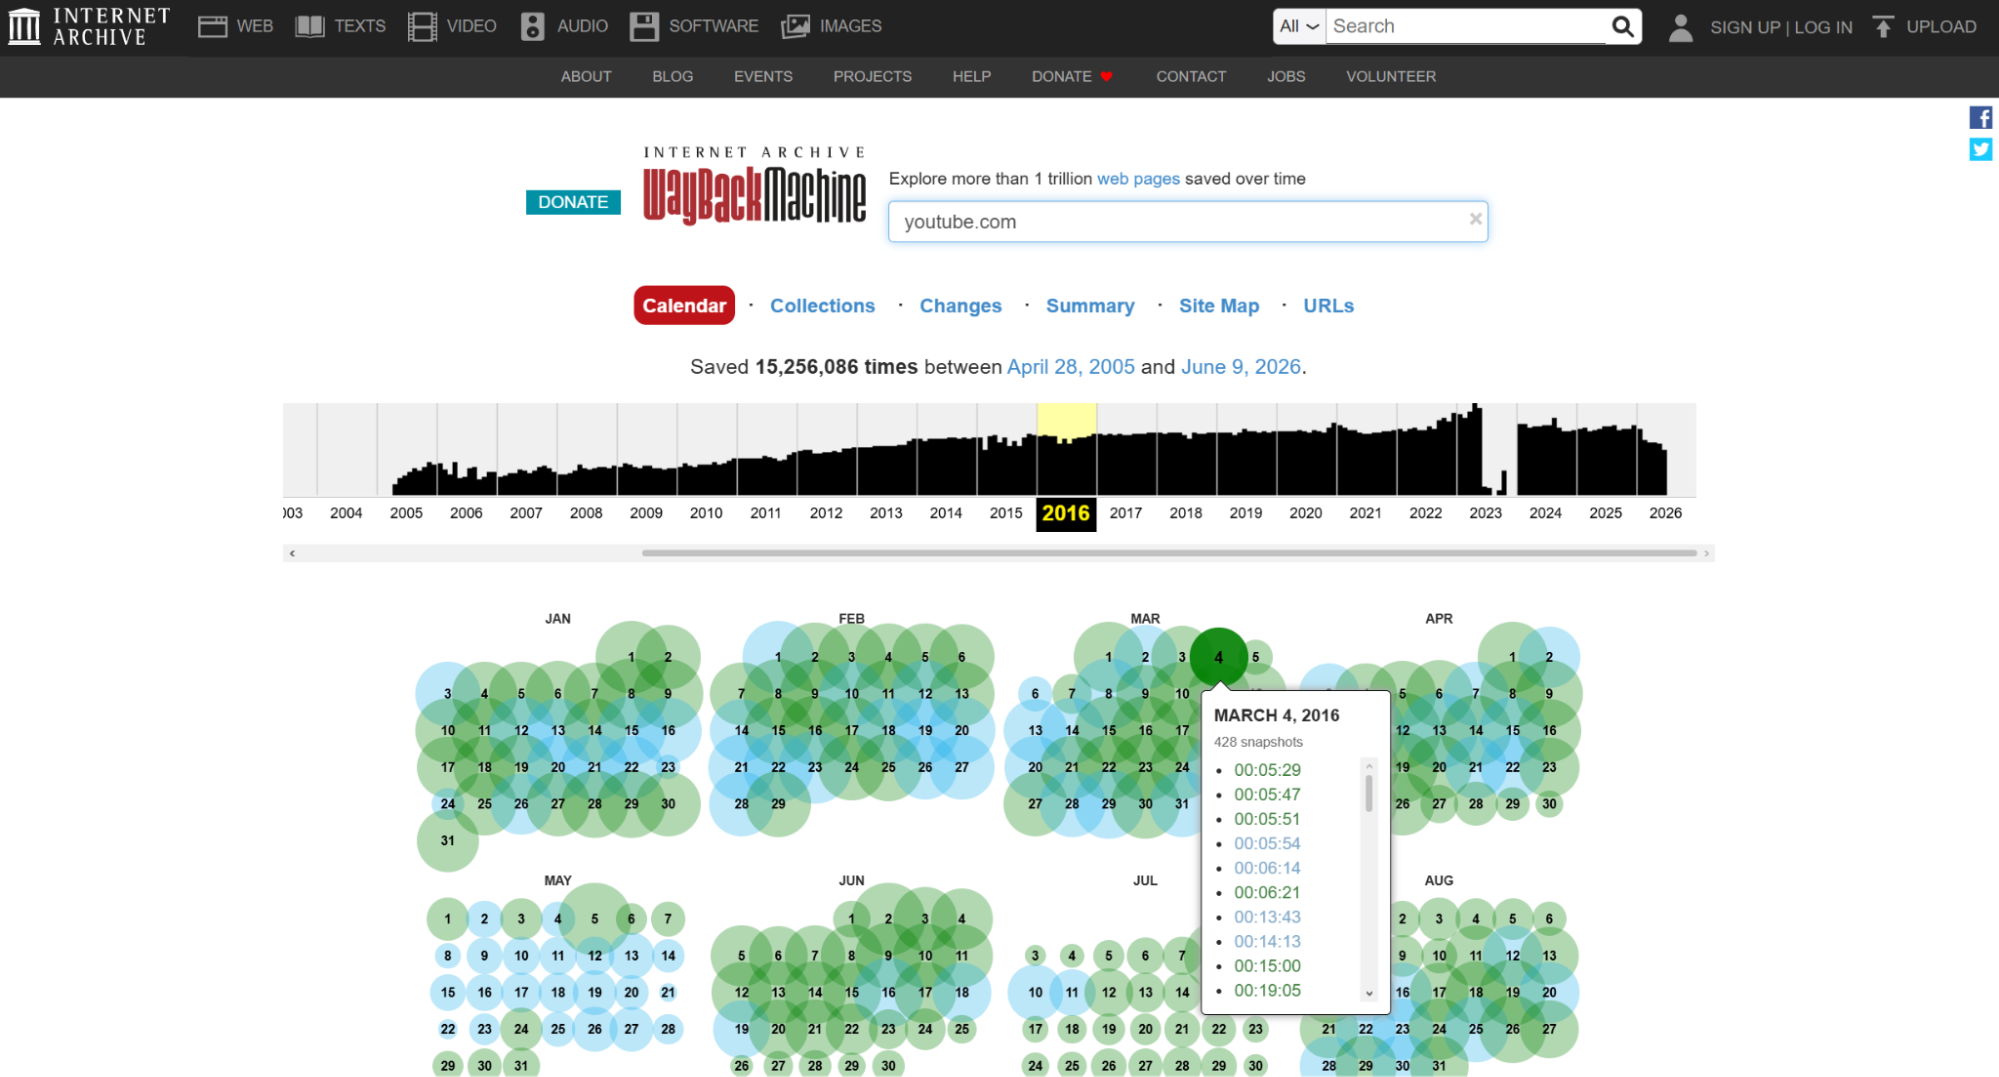Click the Upload arrow icon
Screen dimensions: 1999x1077
(1883, 26)
